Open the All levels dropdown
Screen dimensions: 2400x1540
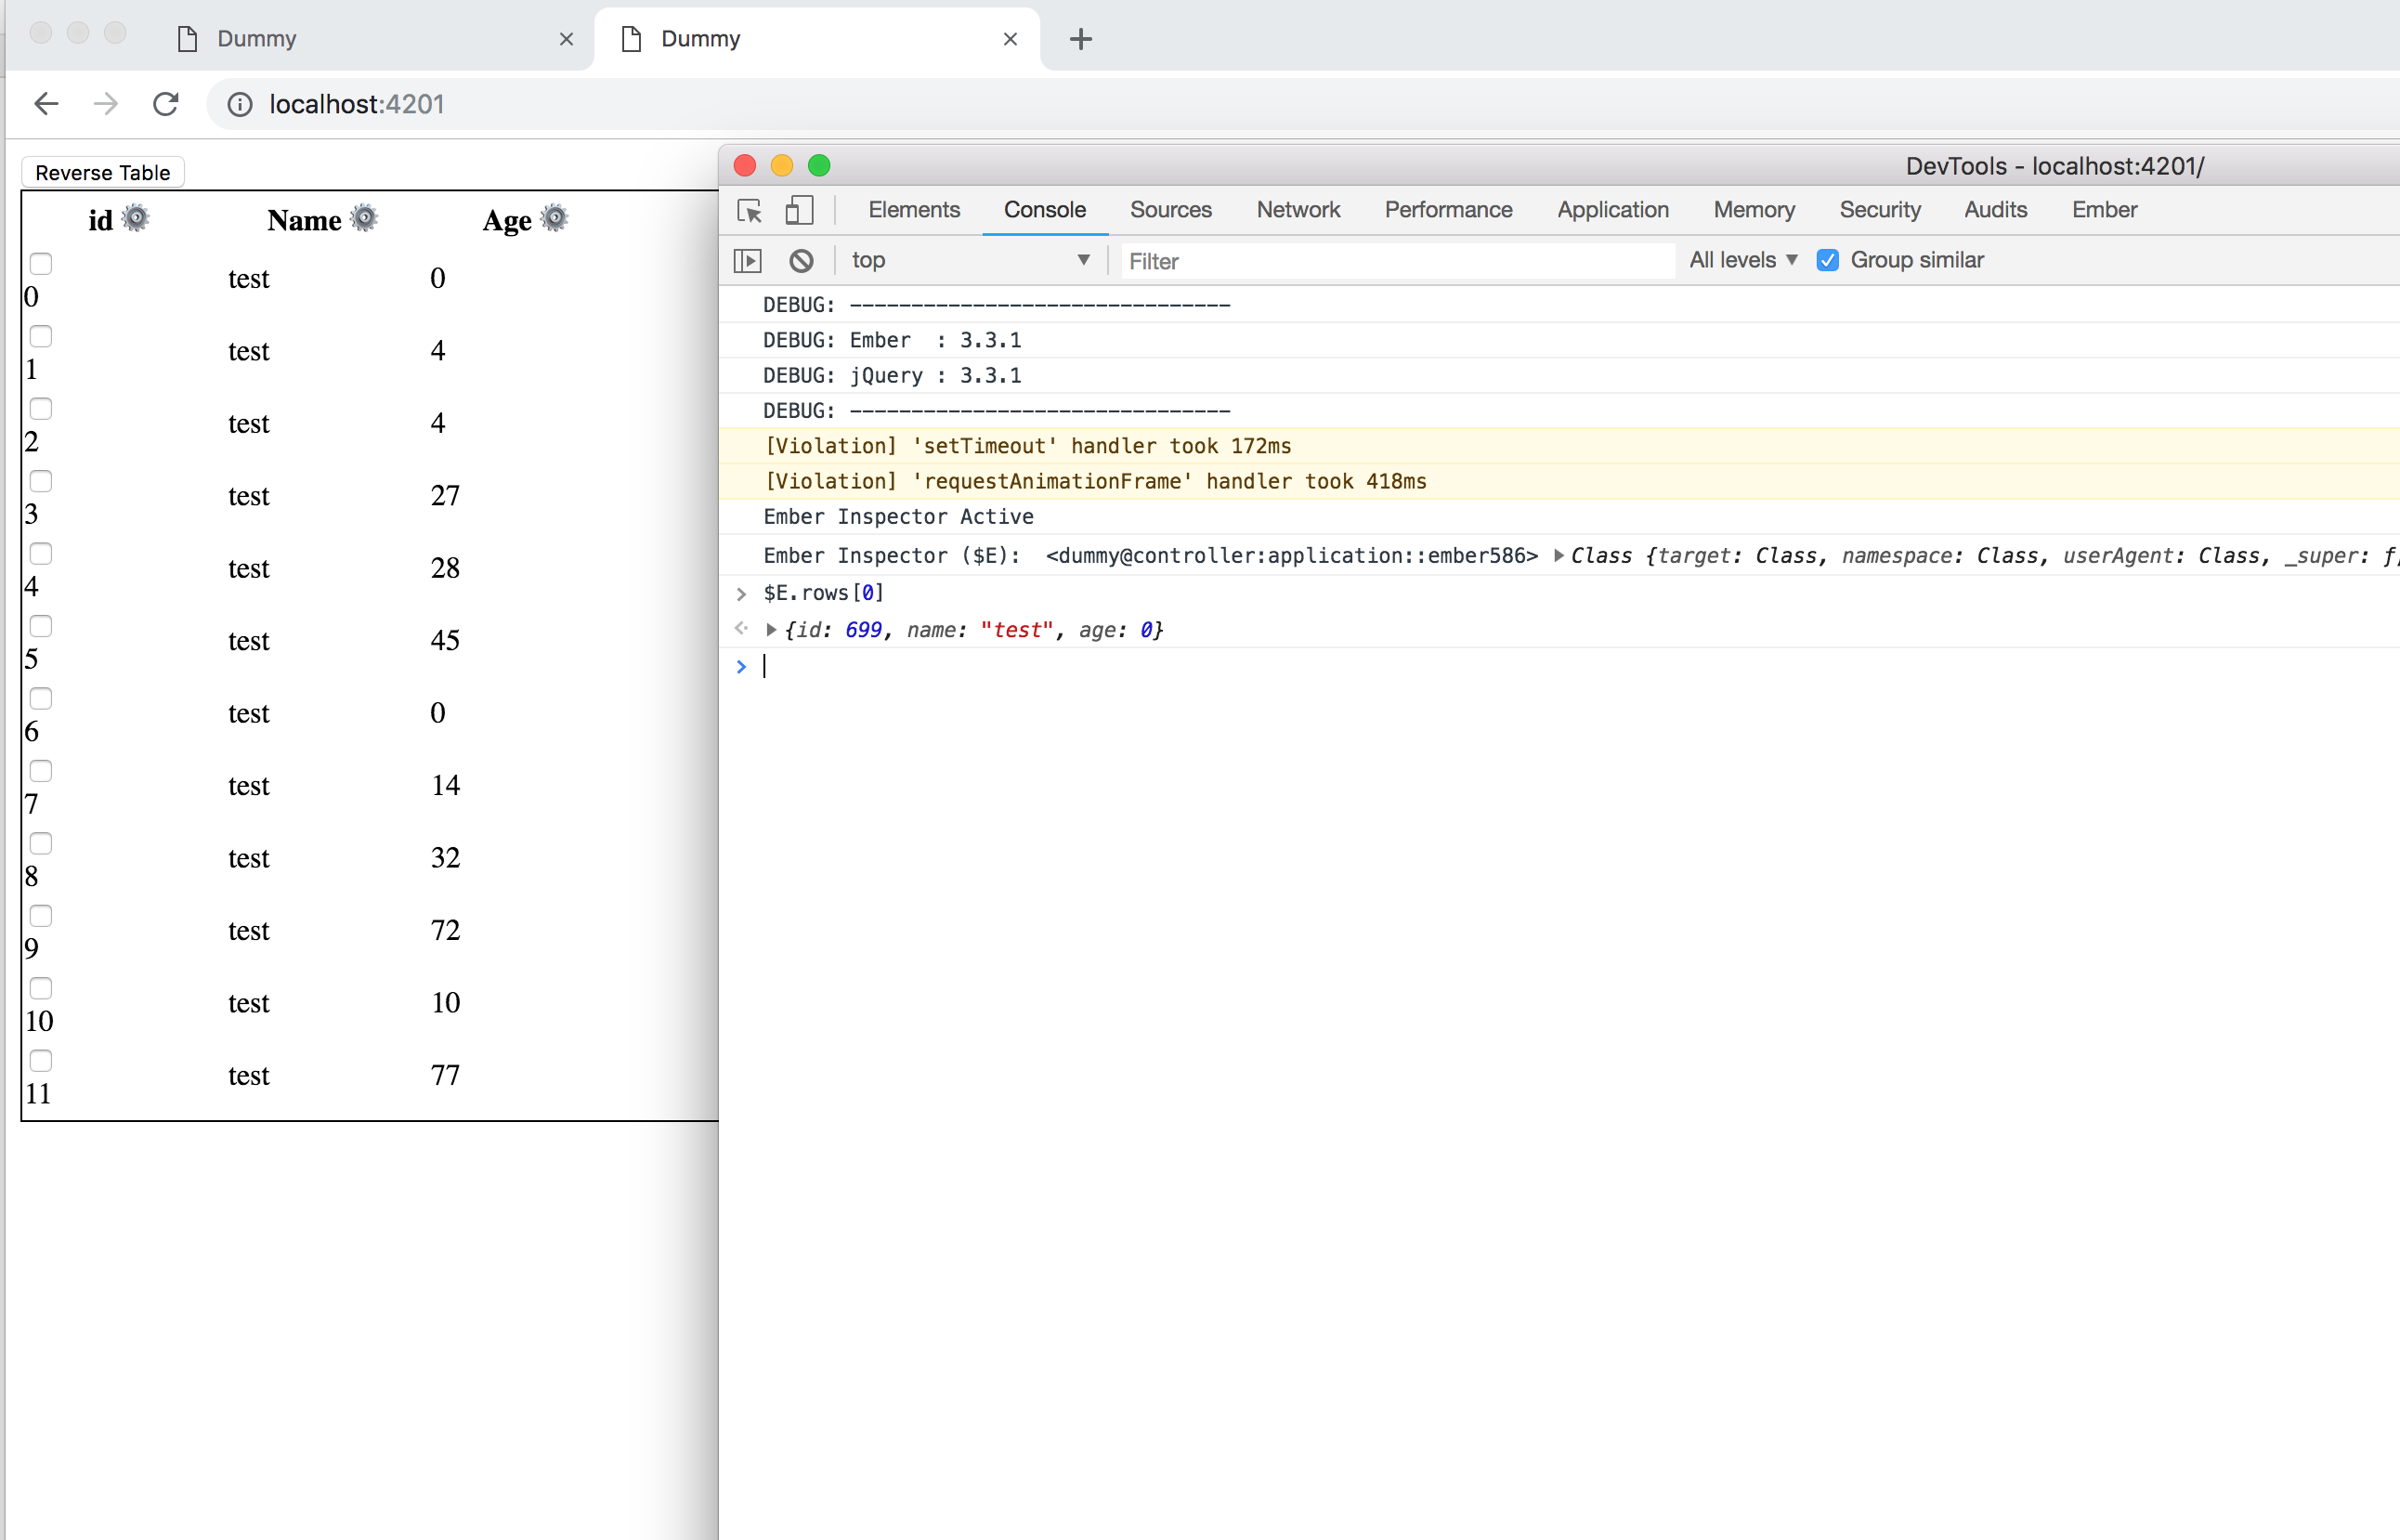coord(1742,259)
